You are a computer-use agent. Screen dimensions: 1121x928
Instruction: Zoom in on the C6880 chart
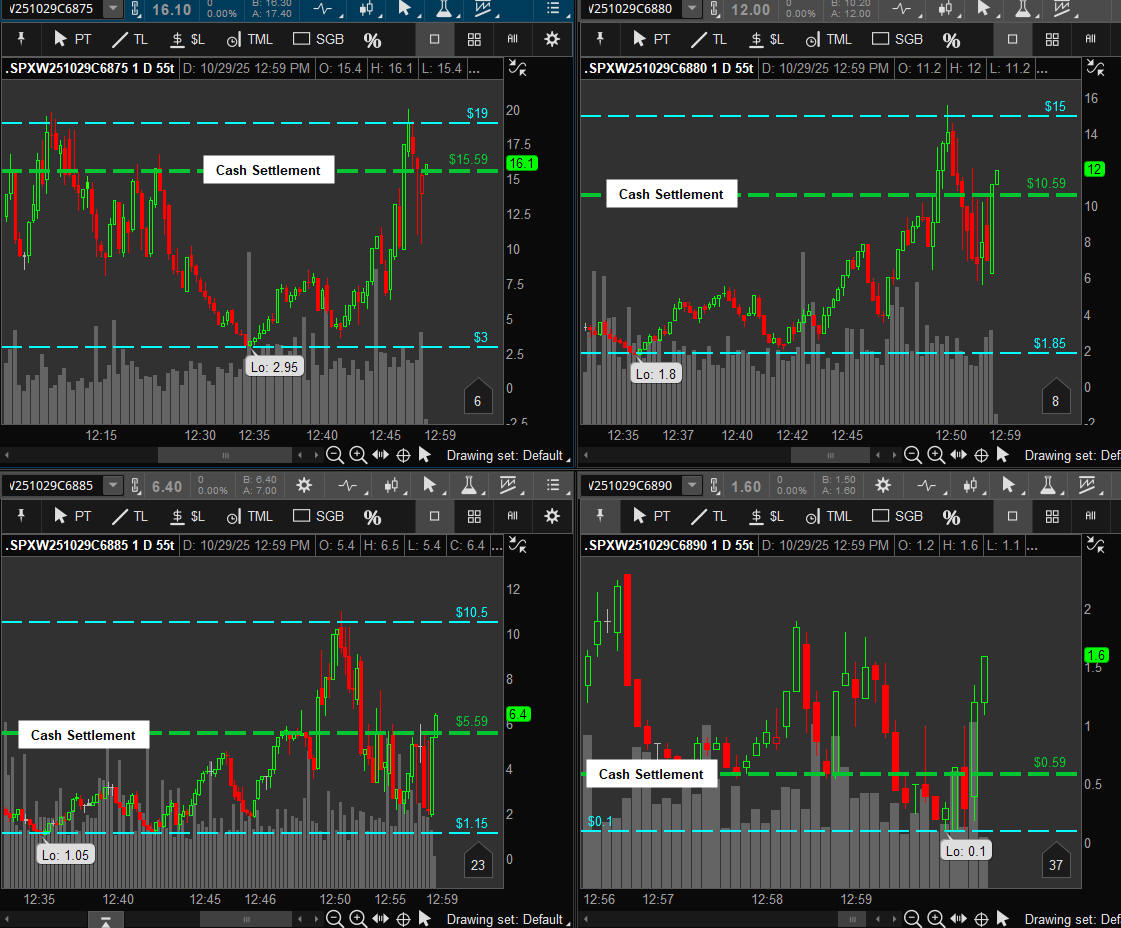(935, 455)
